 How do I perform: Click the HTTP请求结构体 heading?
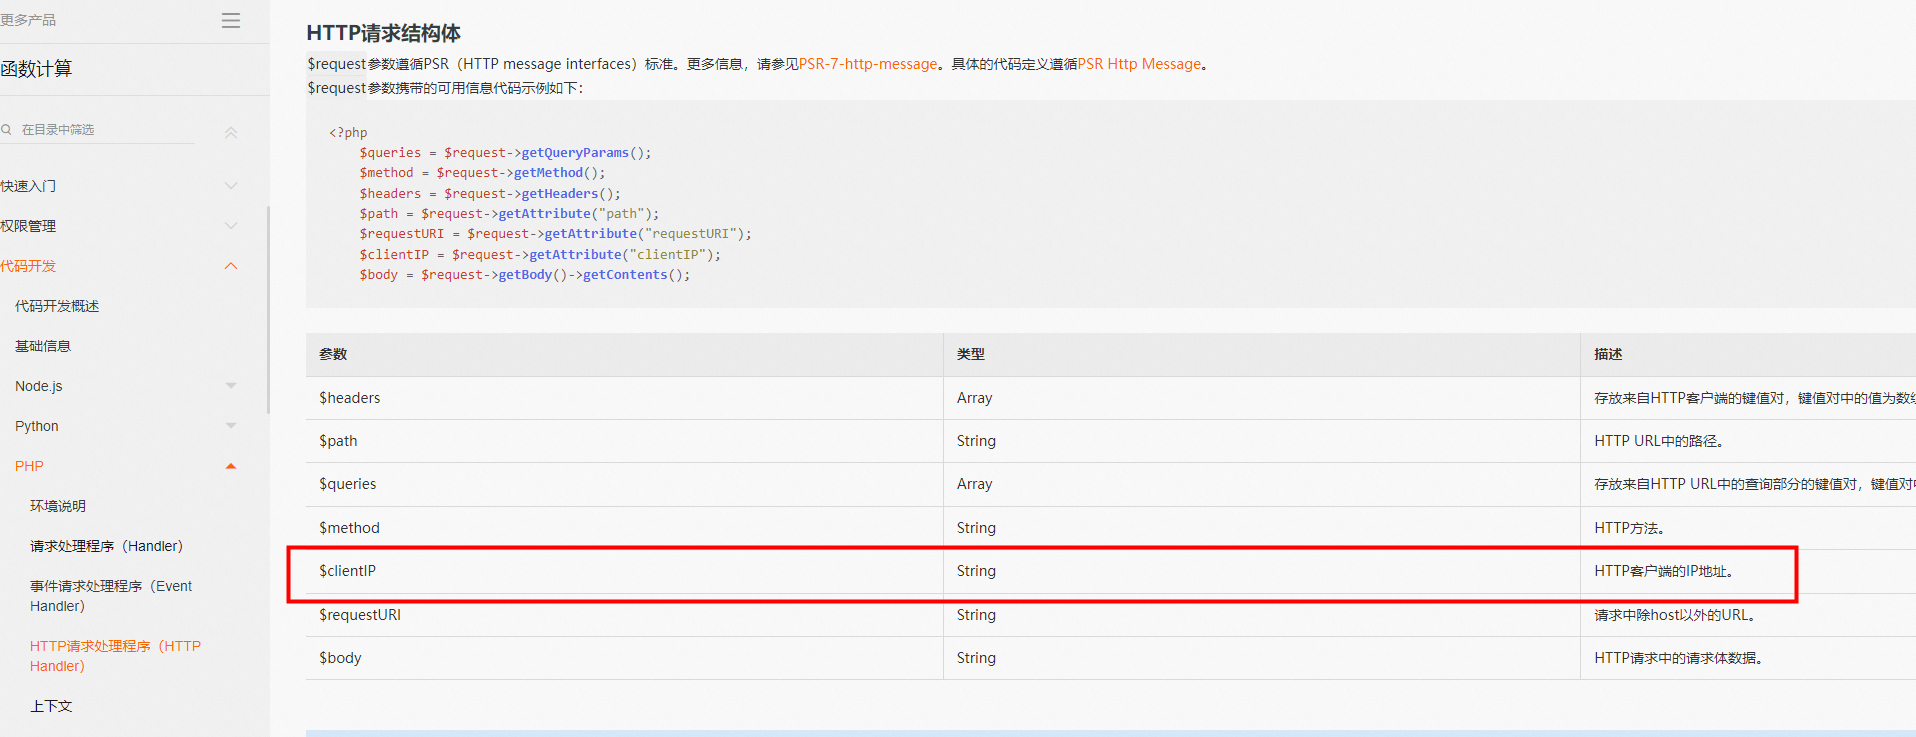[384, 33]
